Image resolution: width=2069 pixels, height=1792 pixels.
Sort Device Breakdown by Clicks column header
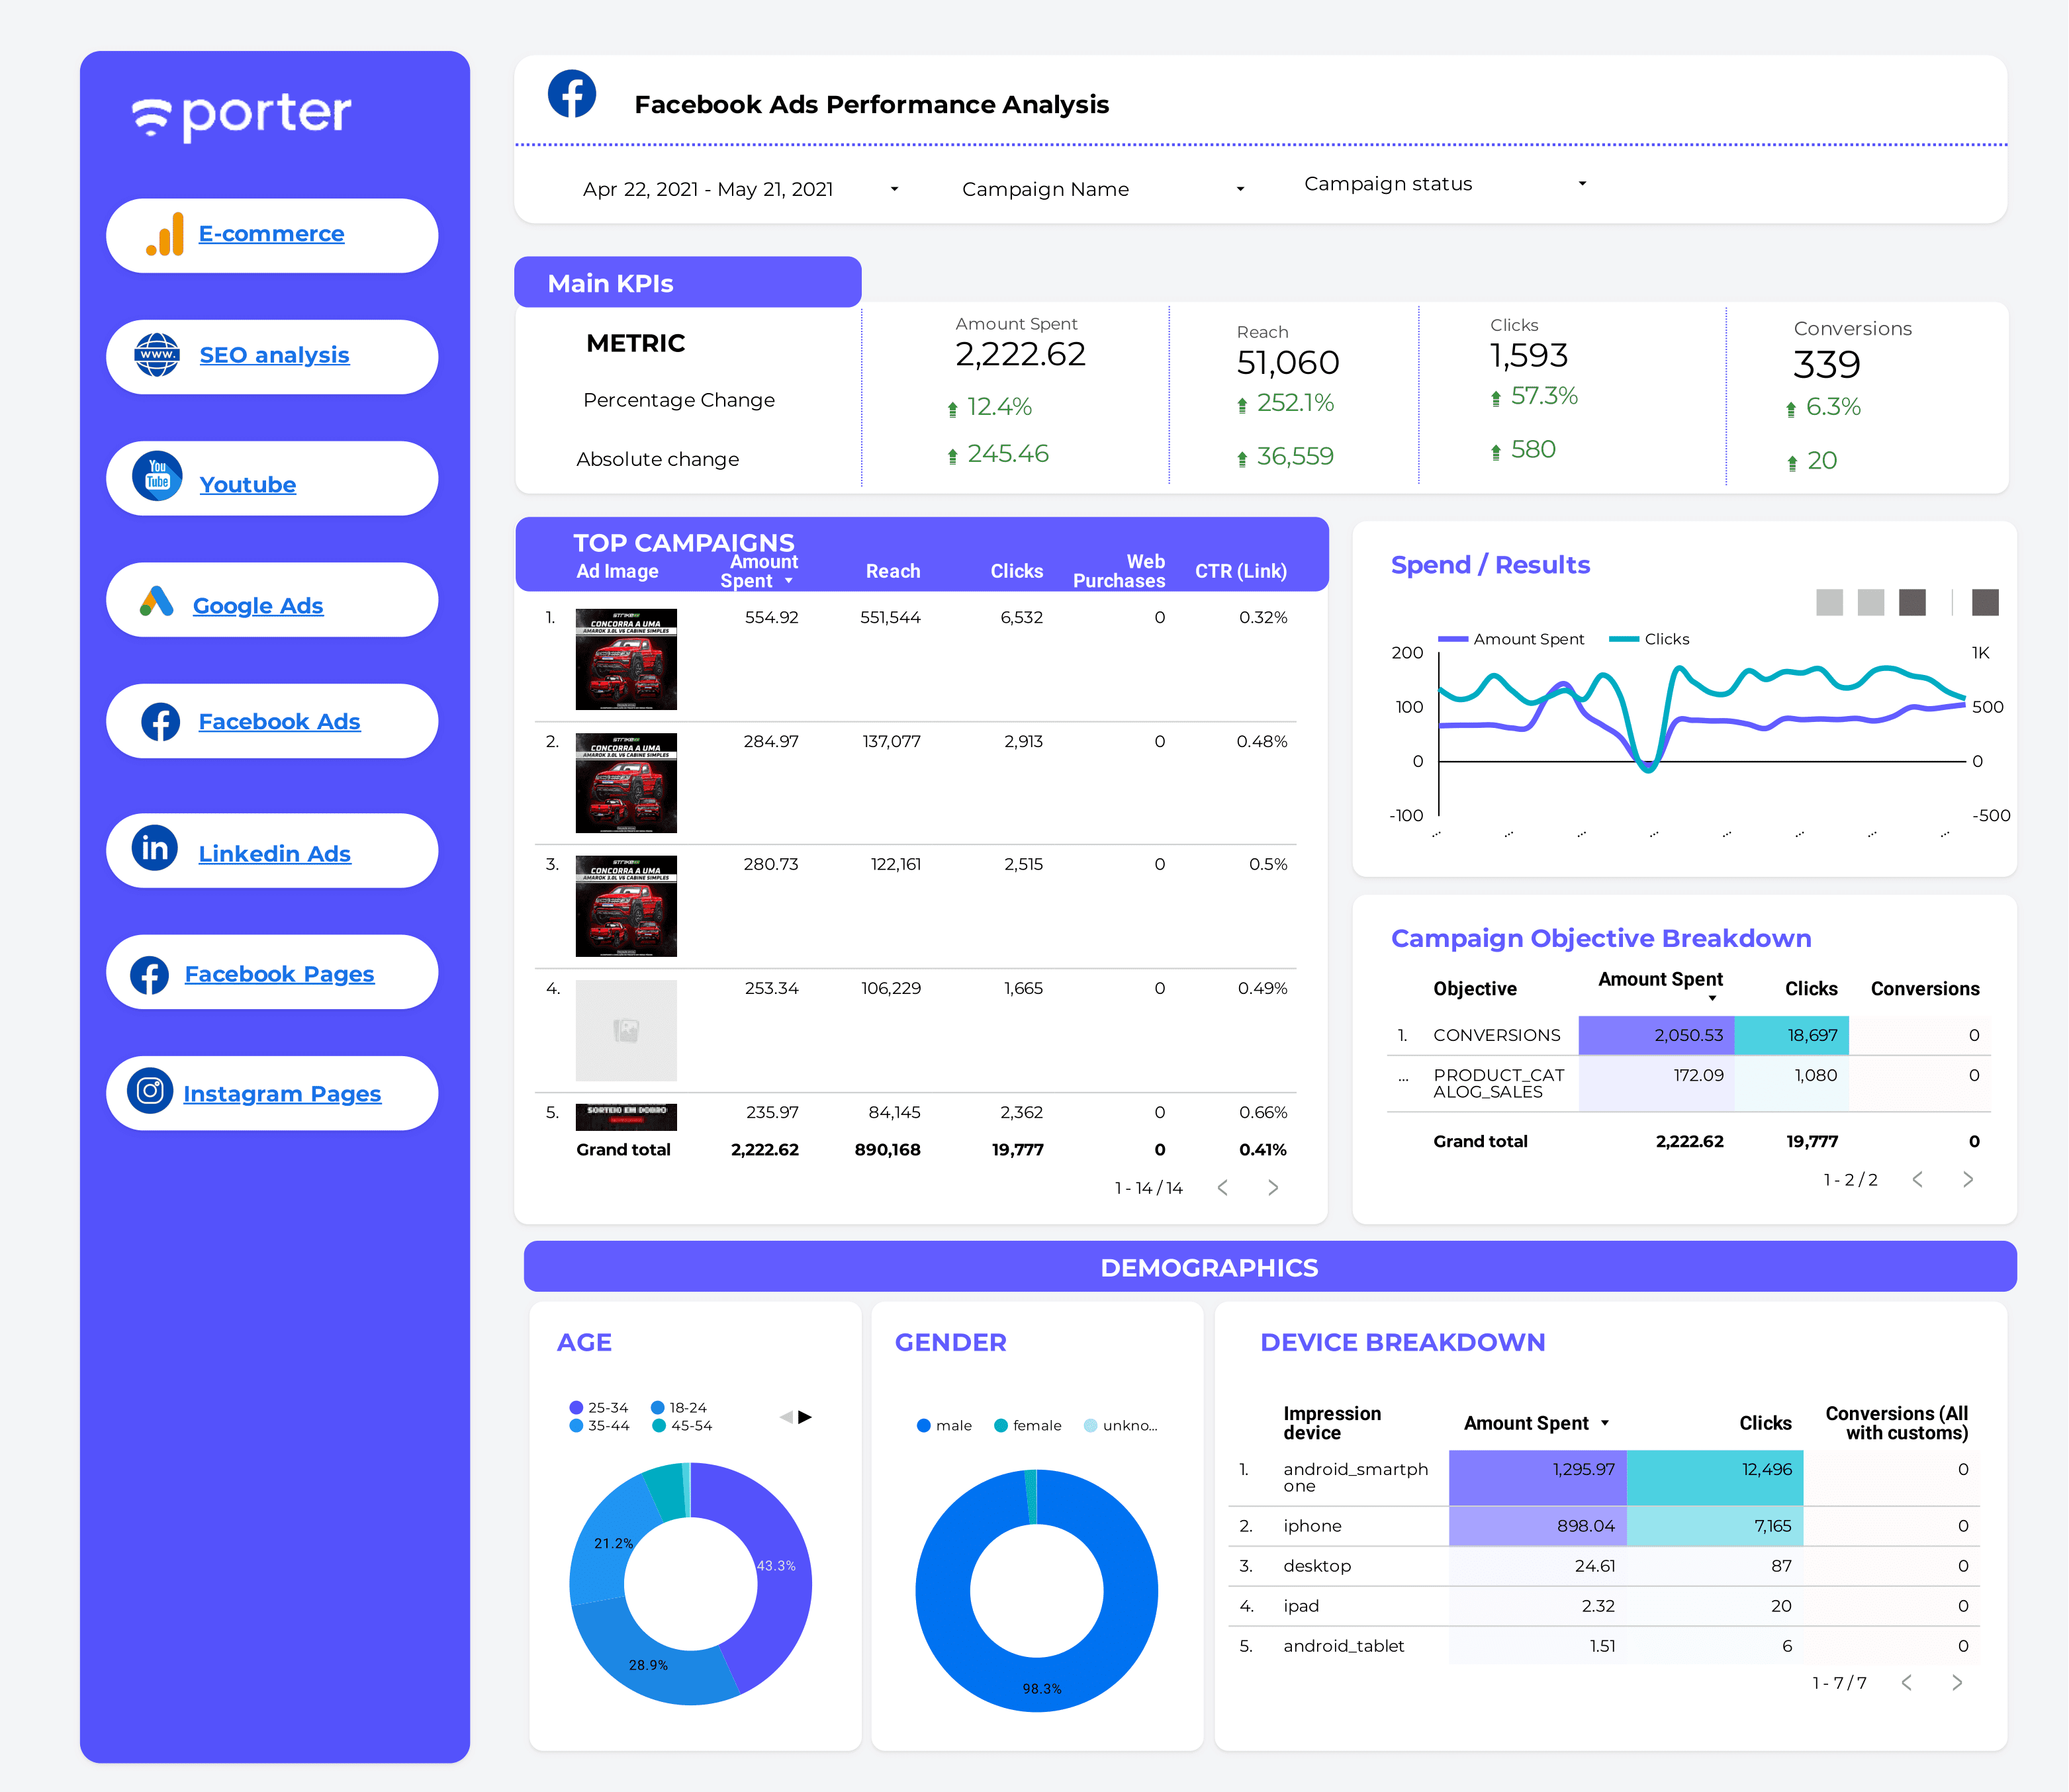(x=1764, y=1423)
